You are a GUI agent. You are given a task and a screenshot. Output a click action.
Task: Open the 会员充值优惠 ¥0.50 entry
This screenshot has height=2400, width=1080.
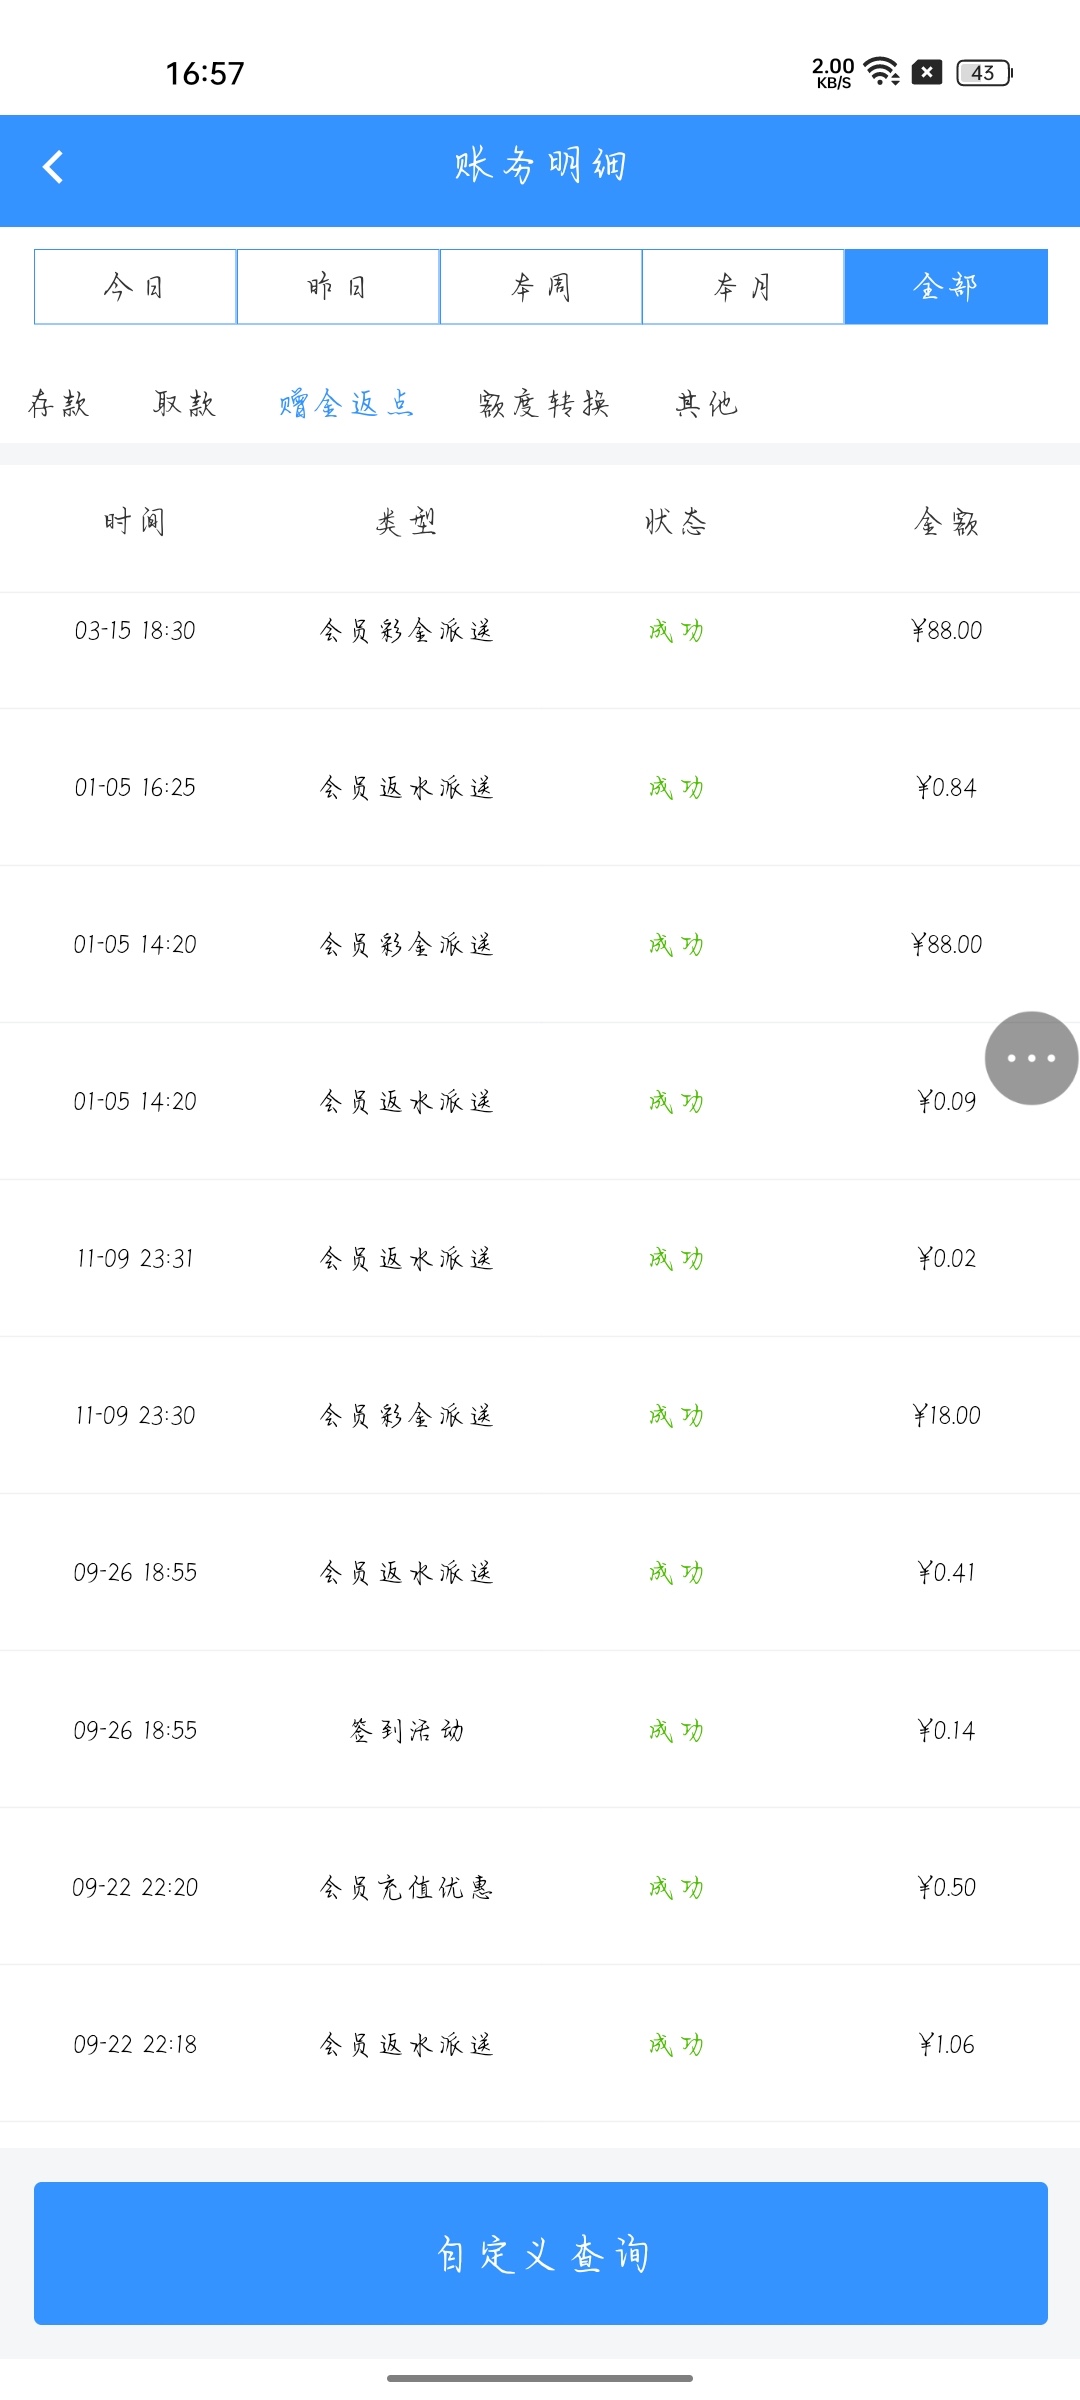[540, 1887]
